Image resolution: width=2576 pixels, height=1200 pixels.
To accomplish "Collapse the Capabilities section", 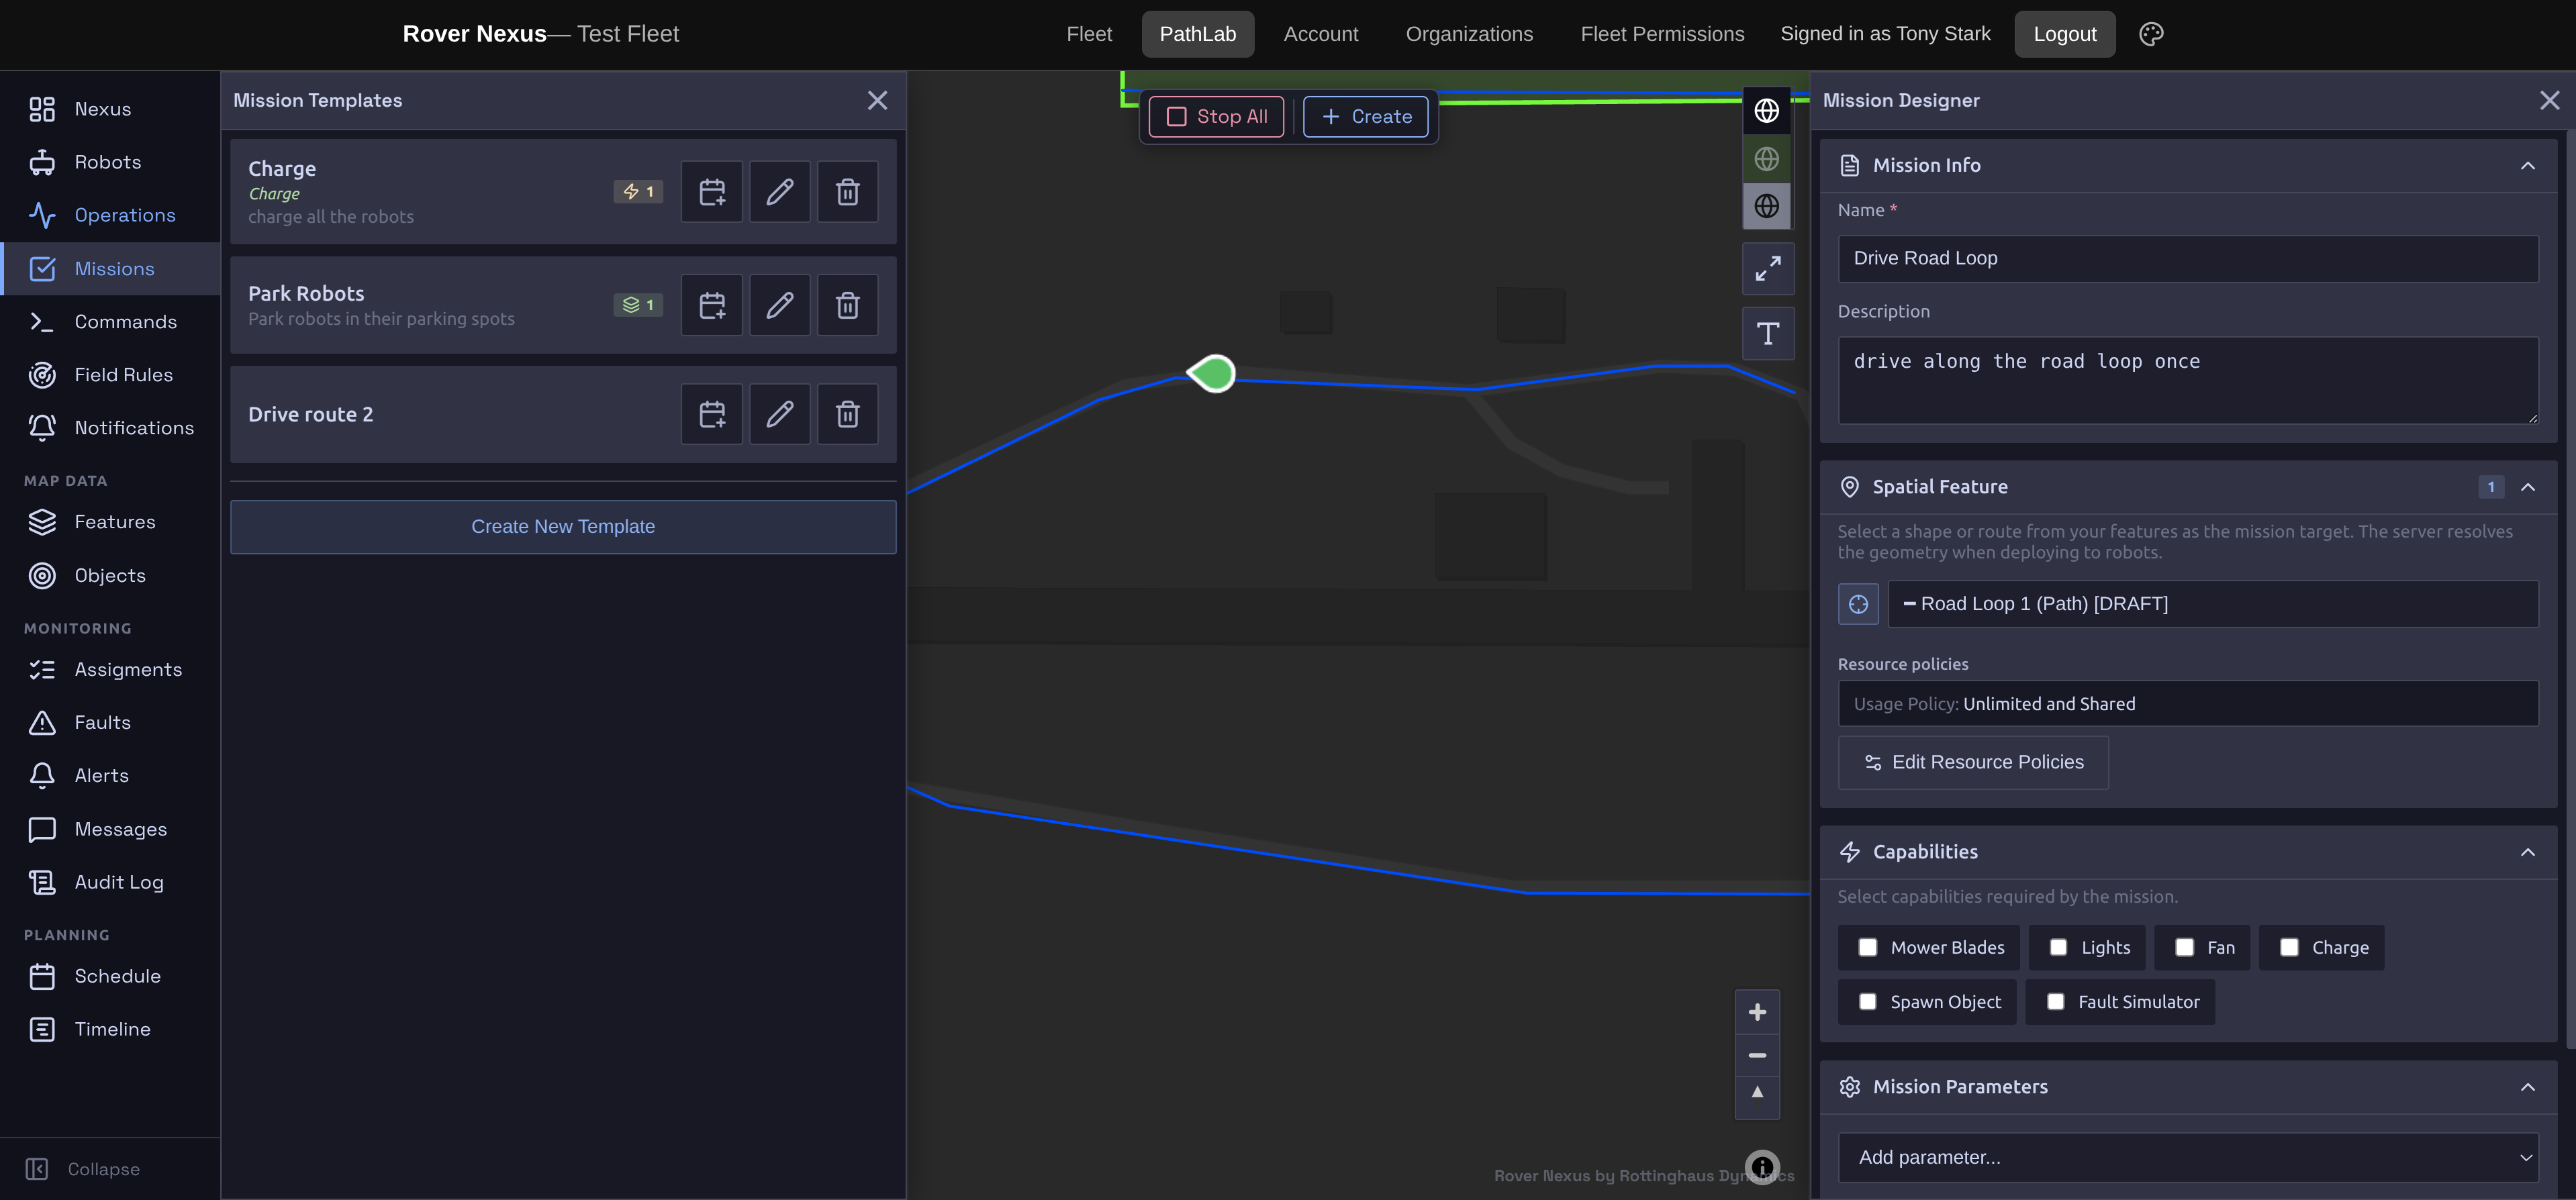I will pos(2527,852).
